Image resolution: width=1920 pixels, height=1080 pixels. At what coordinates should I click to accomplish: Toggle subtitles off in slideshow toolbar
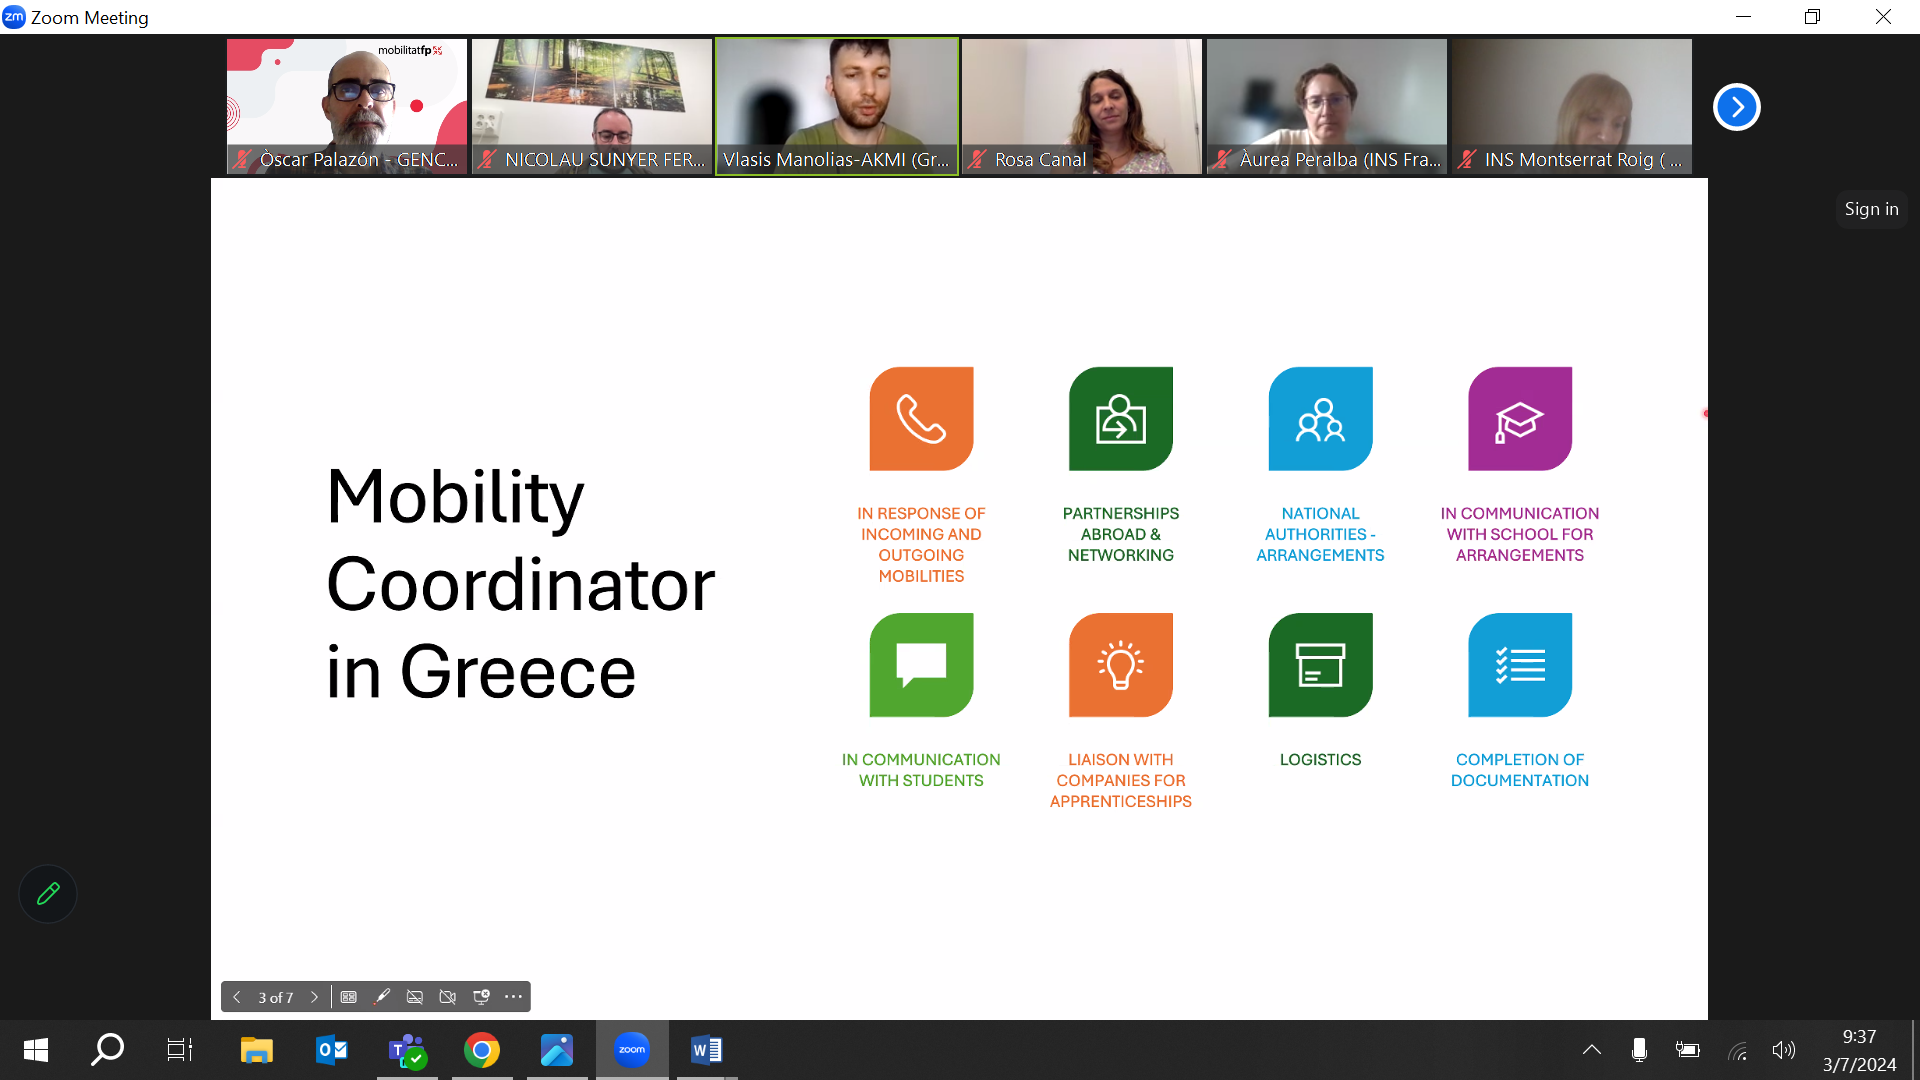tap(415, 997)
